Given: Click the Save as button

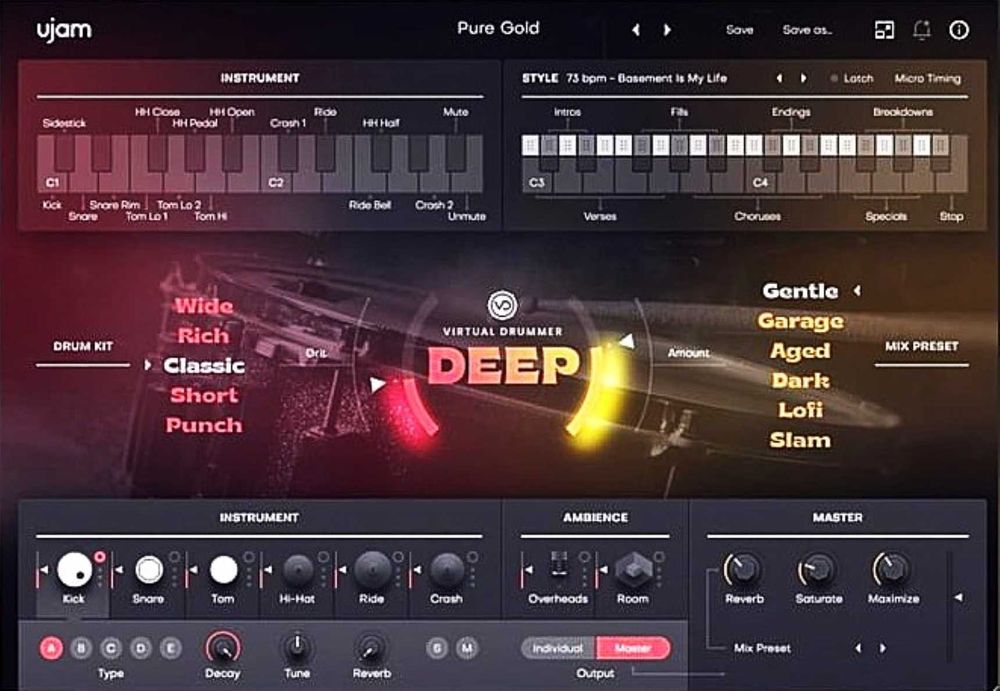Looking at the screenshot, I should 807,30.
